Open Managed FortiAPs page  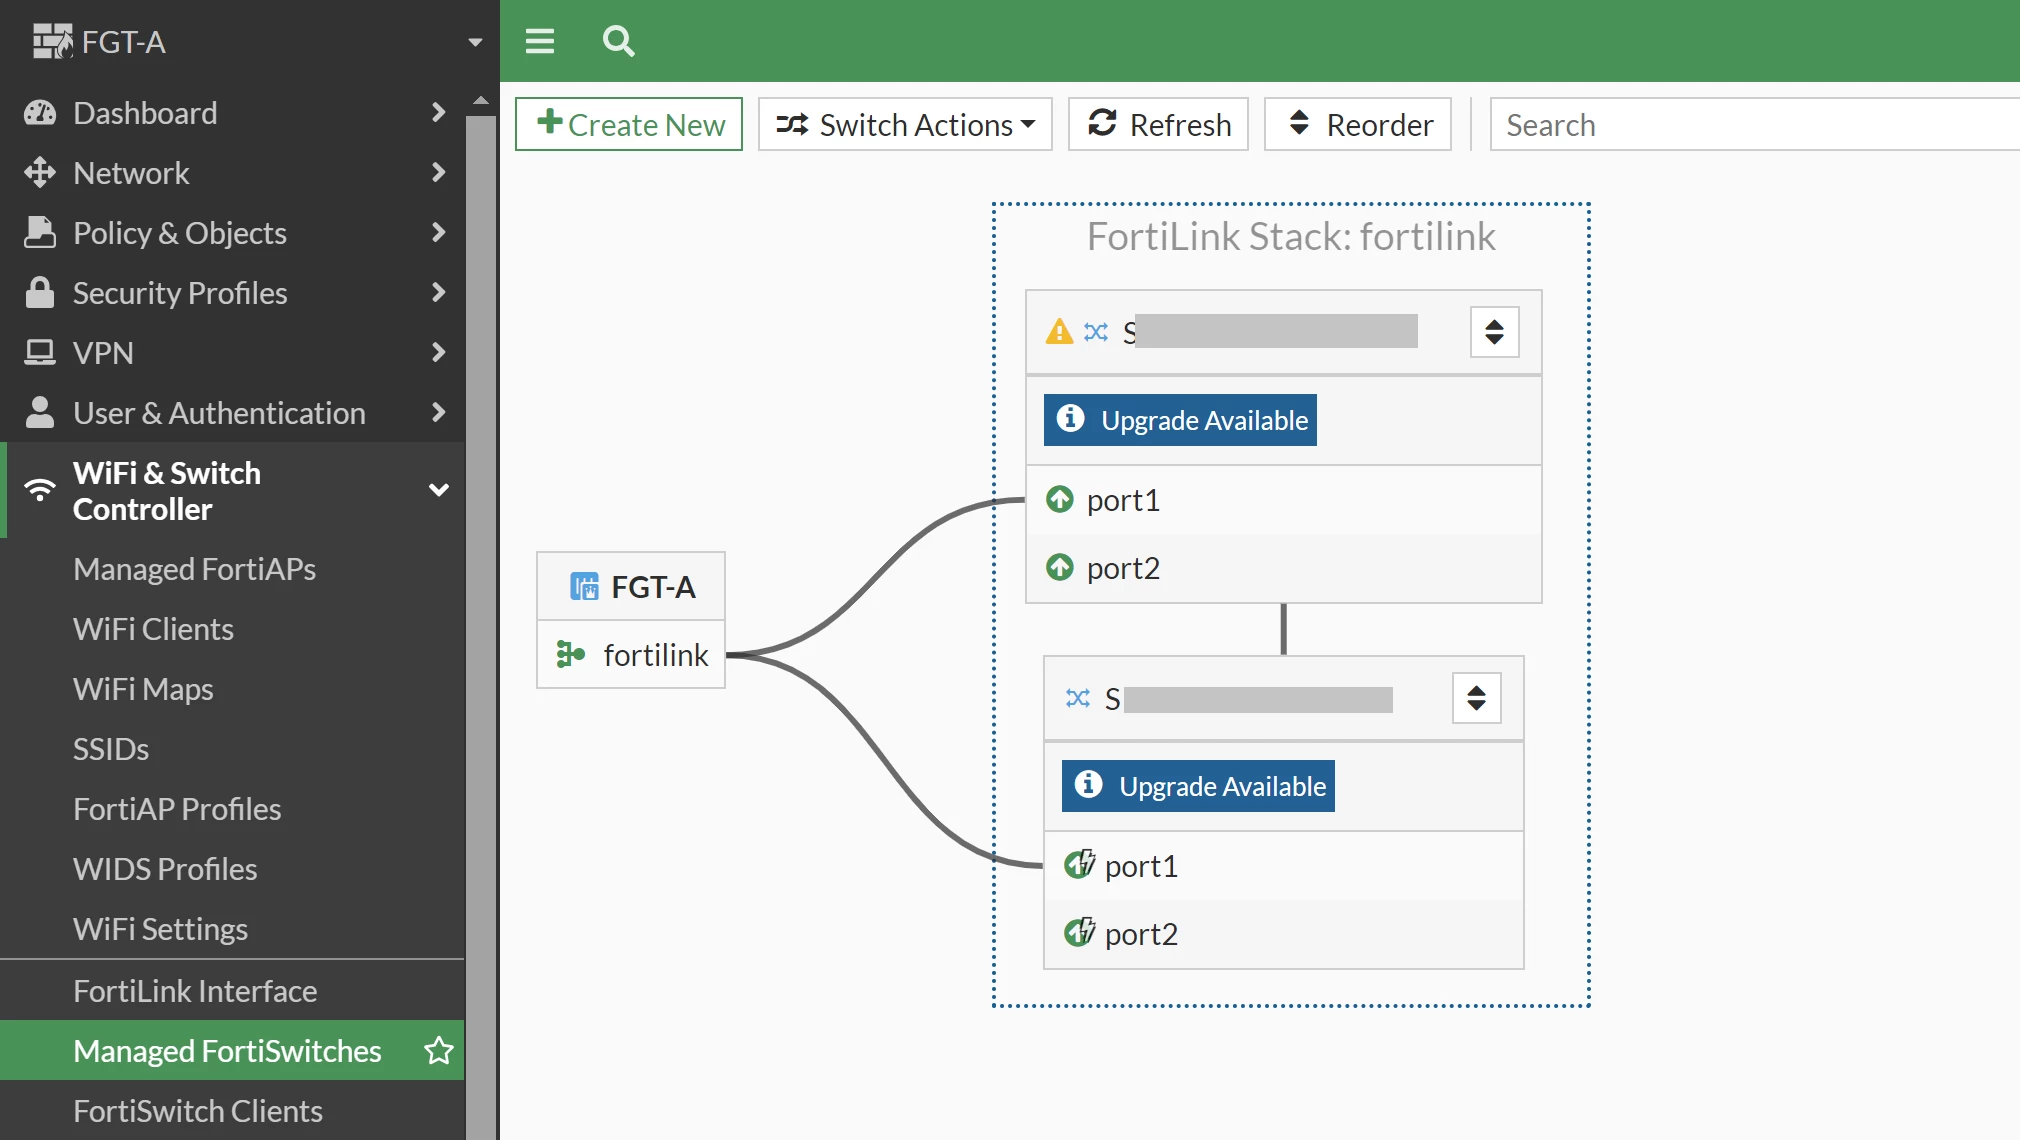coord(194,569)
